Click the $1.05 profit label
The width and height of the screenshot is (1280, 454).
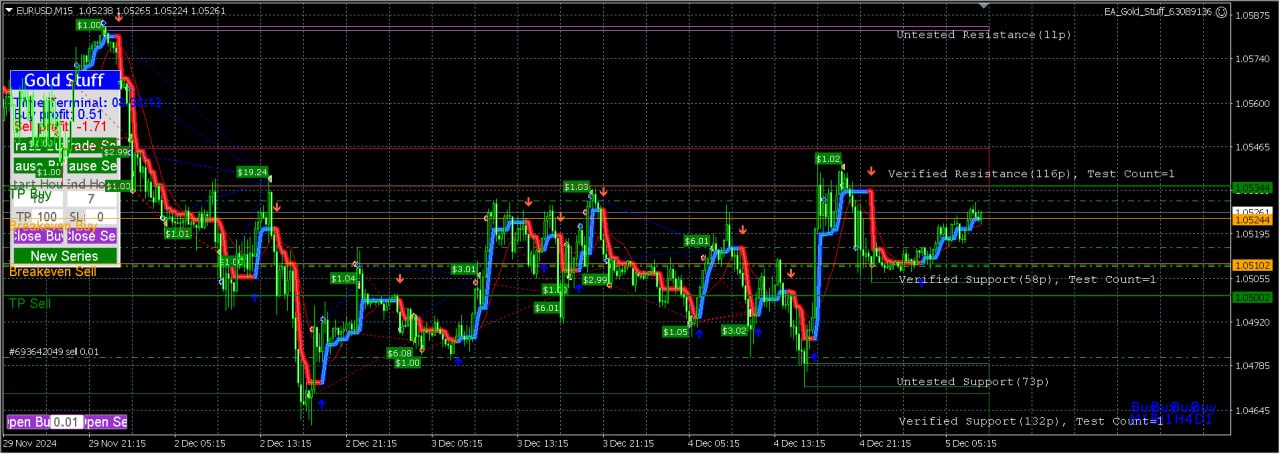(675, 331)
